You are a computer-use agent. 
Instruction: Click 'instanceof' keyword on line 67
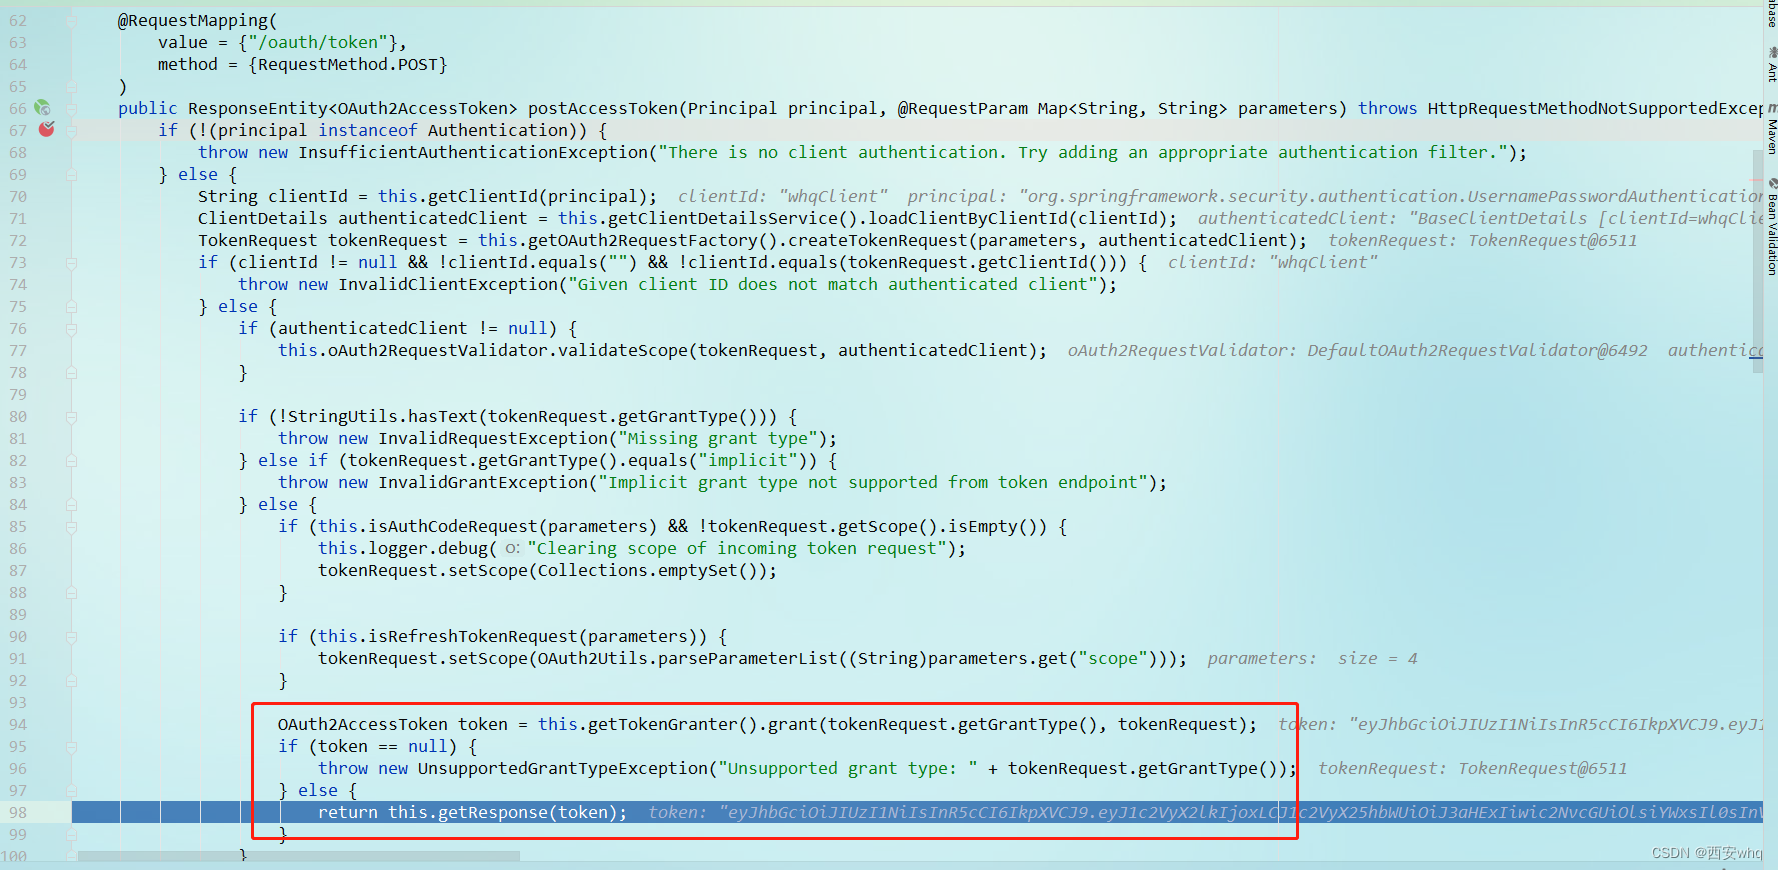[367, 130]
